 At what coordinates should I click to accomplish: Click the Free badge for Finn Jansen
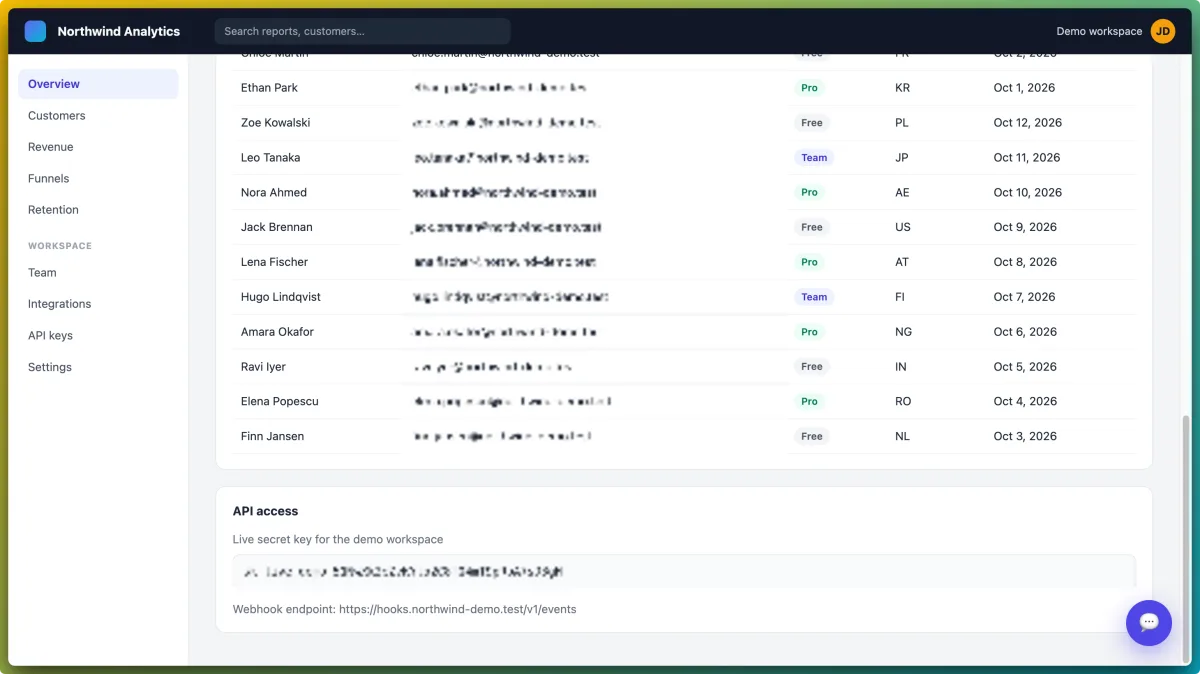pyautogui.click(x=811, y=436)
